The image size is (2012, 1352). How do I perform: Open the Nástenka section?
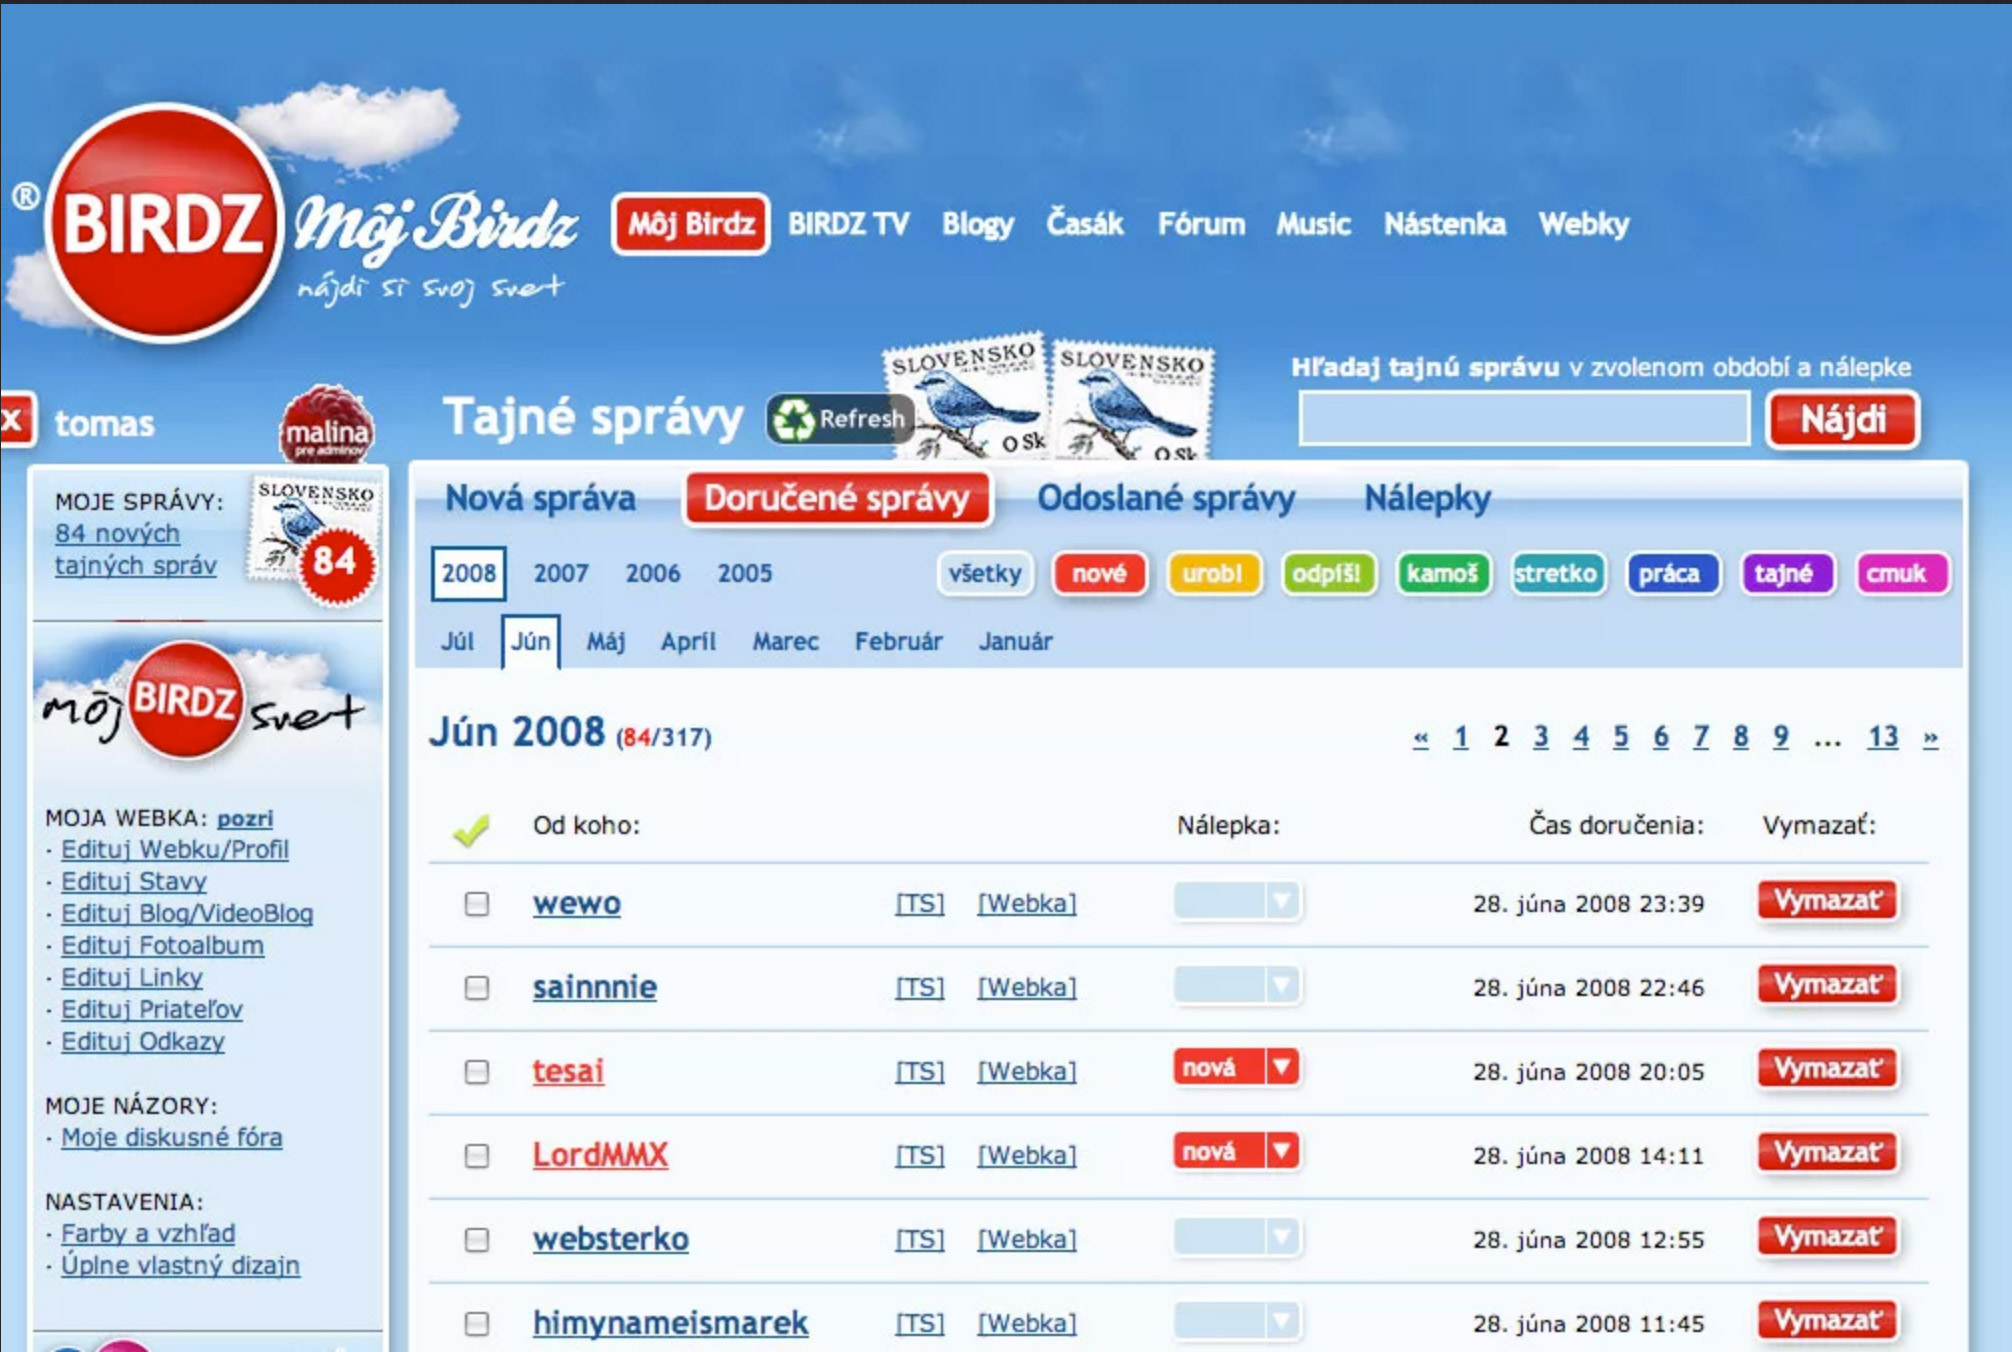point(1445,224)
